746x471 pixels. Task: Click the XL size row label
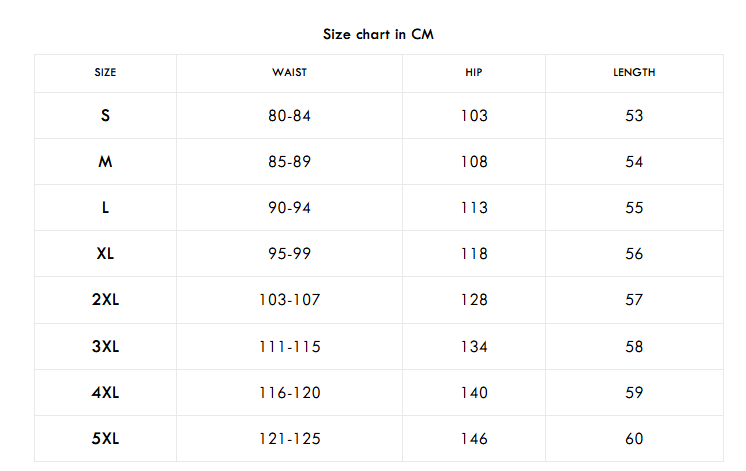click(x=105, y=254)
